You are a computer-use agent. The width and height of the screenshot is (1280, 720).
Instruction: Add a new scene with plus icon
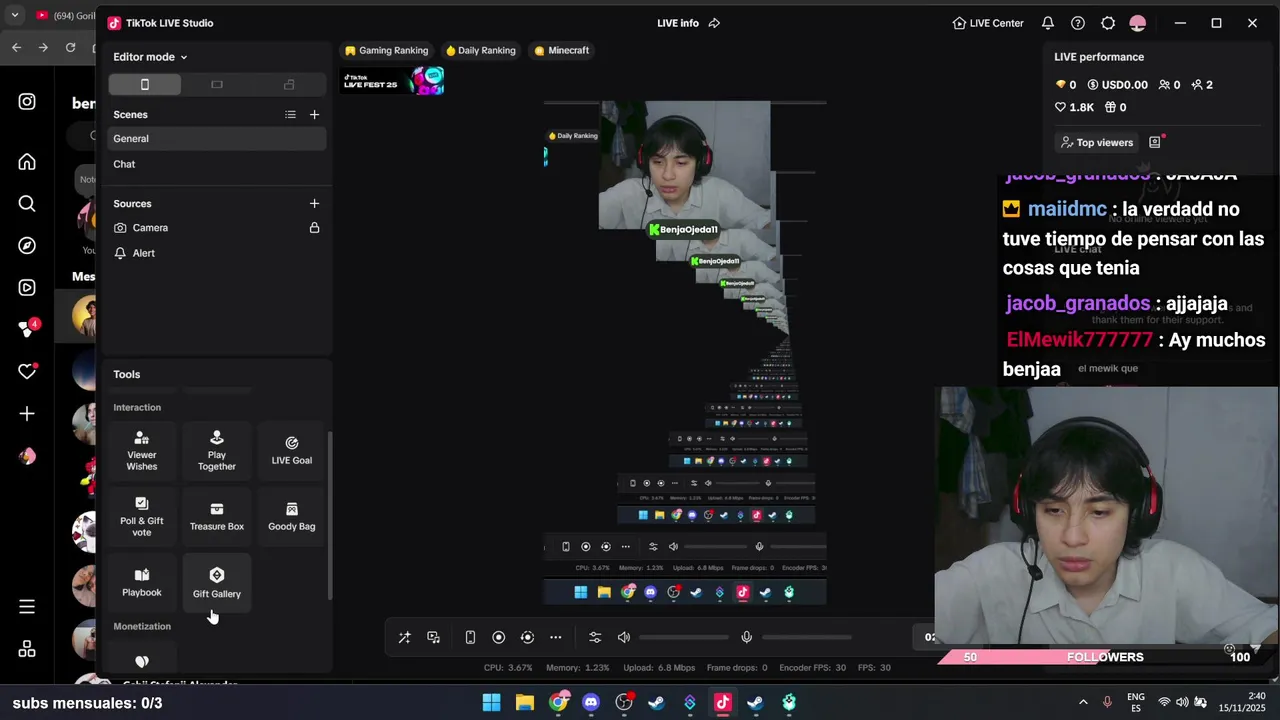[314, 115]
